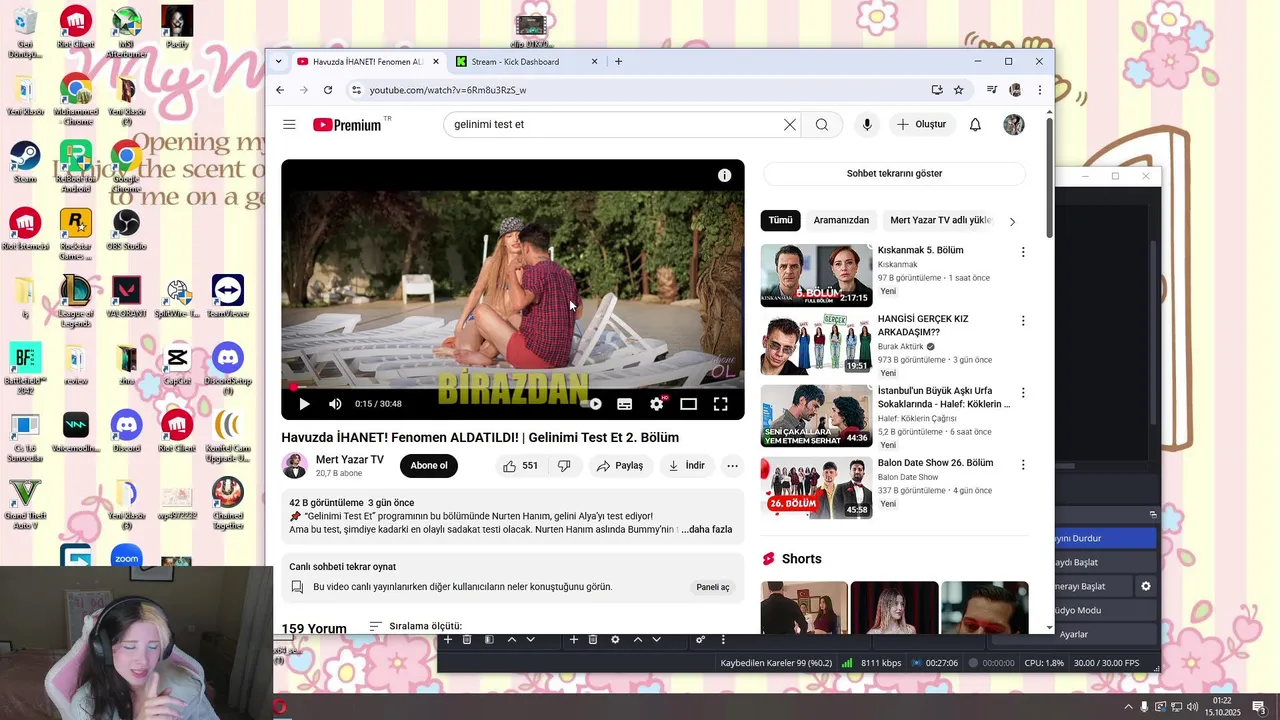Dislike the video with thumbs down
The width and height of the screenshot is (1280, 720).
click(x=564, y=466)
